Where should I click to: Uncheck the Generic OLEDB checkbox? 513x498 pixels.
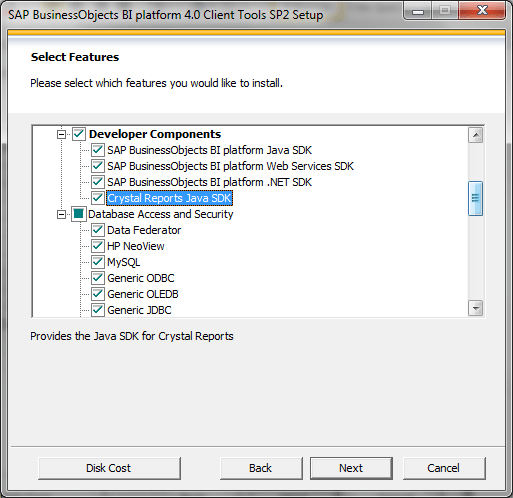pos(98,294)
